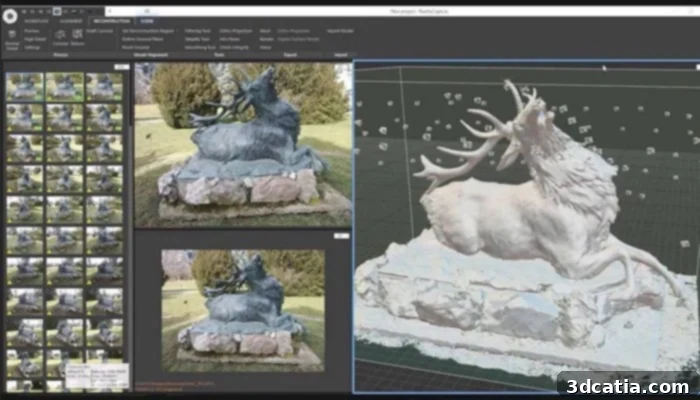700x400 pixels.
Task: Open the SCENE ribbon tab
Action: coord(146,21)
